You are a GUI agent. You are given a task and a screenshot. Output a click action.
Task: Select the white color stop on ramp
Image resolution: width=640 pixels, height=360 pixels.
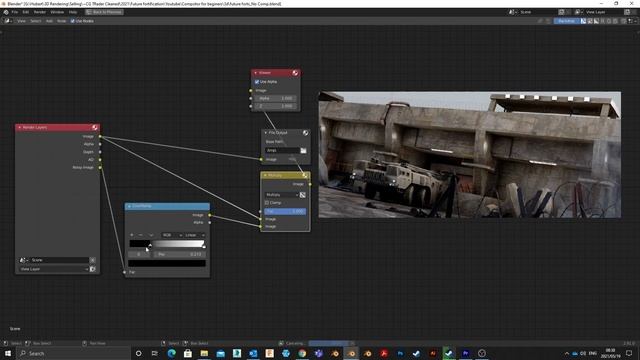pos(204,246)
